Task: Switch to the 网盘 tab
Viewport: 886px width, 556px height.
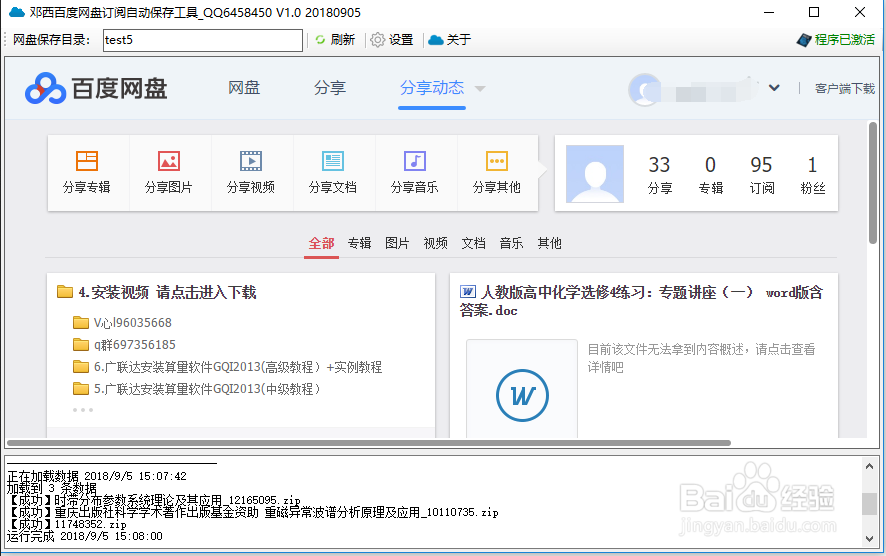Action: (244, 88)
